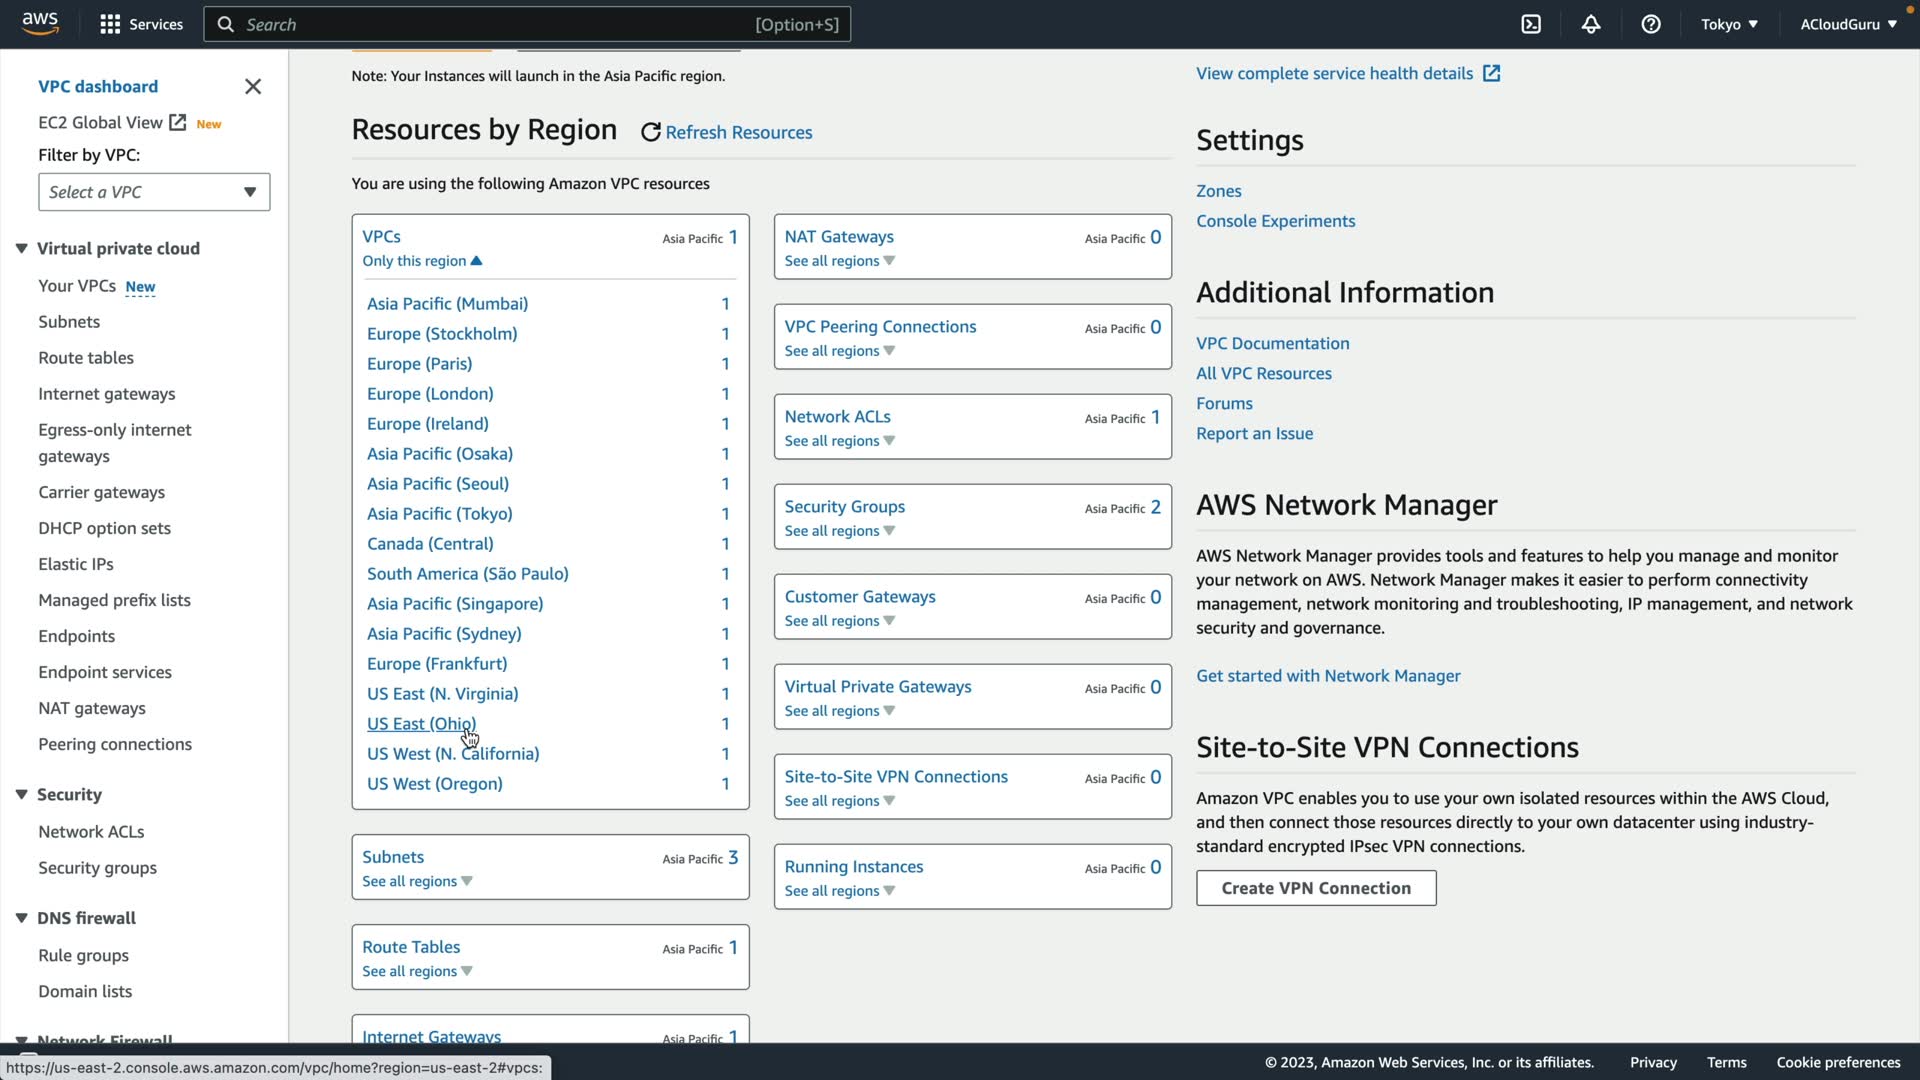Collapse VPCs with Only this region
The image size is (1920, 1080).
(x=422, y=261)
